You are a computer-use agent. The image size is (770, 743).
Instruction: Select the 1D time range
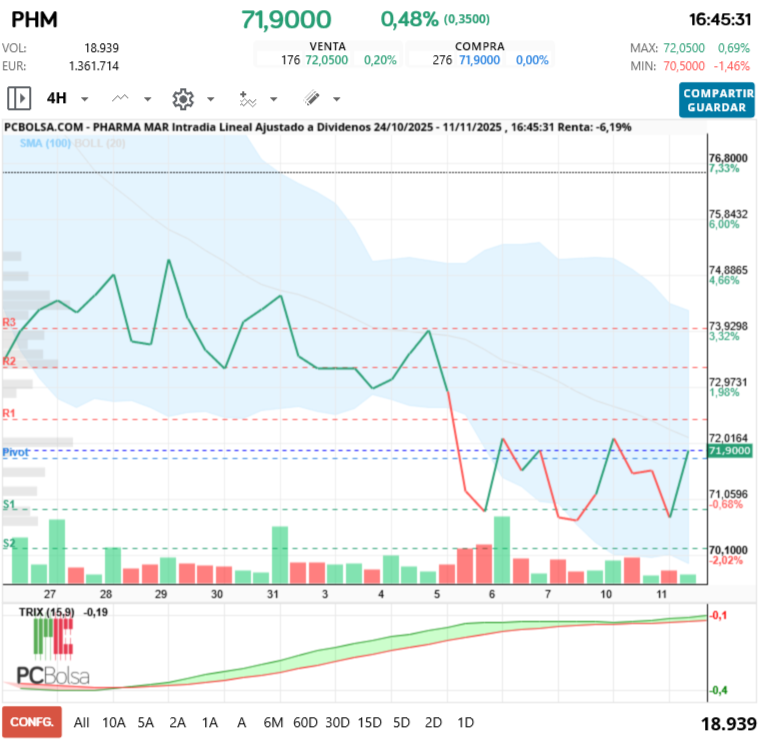coord(466,722)
